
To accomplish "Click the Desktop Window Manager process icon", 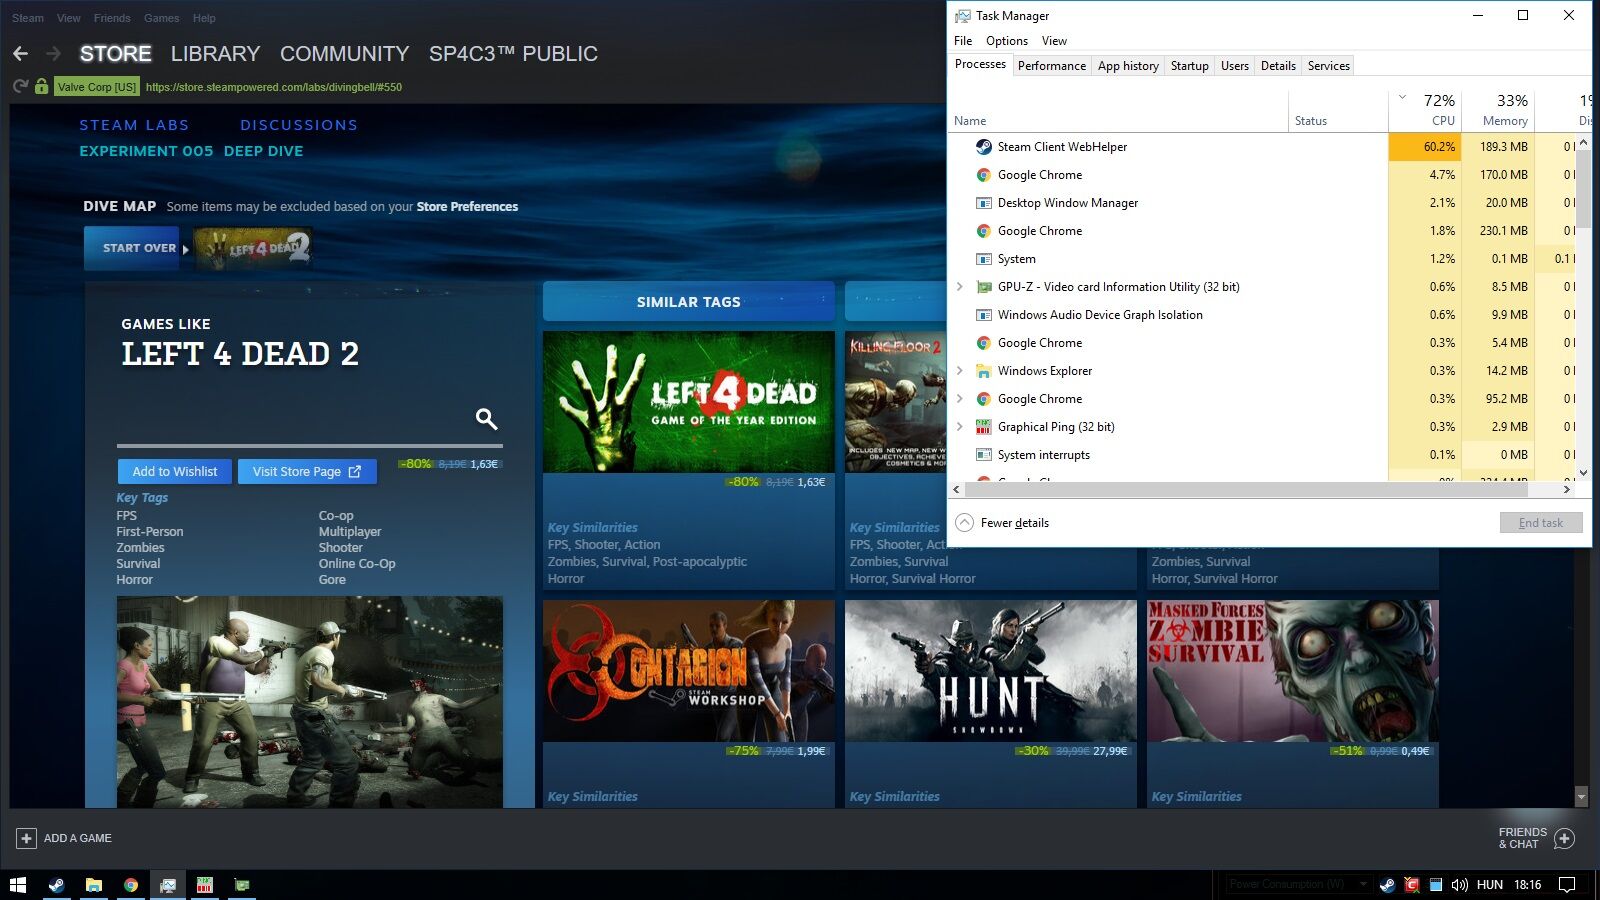I will click(984, 203).
